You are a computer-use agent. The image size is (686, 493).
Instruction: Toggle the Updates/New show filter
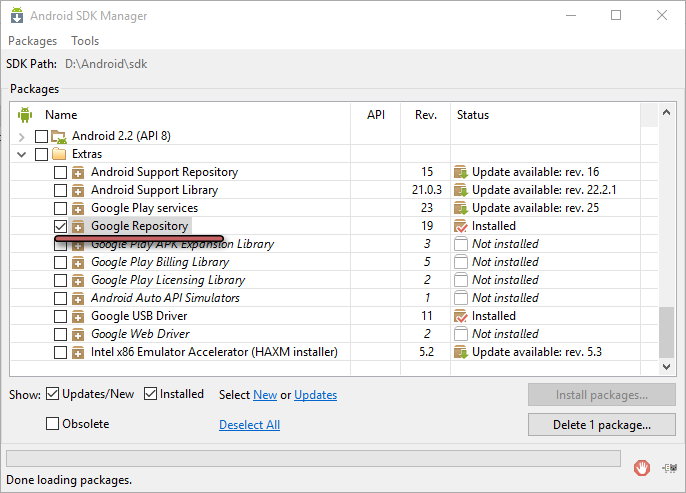53,394
